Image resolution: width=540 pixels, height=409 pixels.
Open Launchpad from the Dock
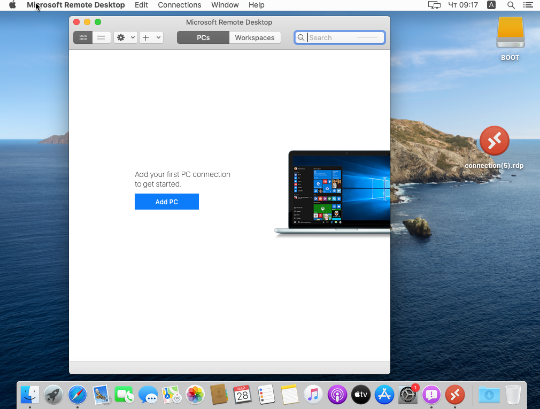tap(53, 395)
